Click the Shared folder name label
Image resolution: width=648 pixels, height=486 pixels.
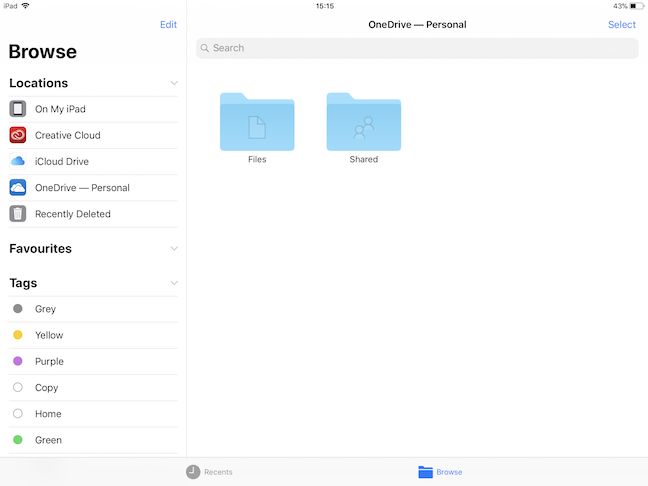(x=364, y=160)
